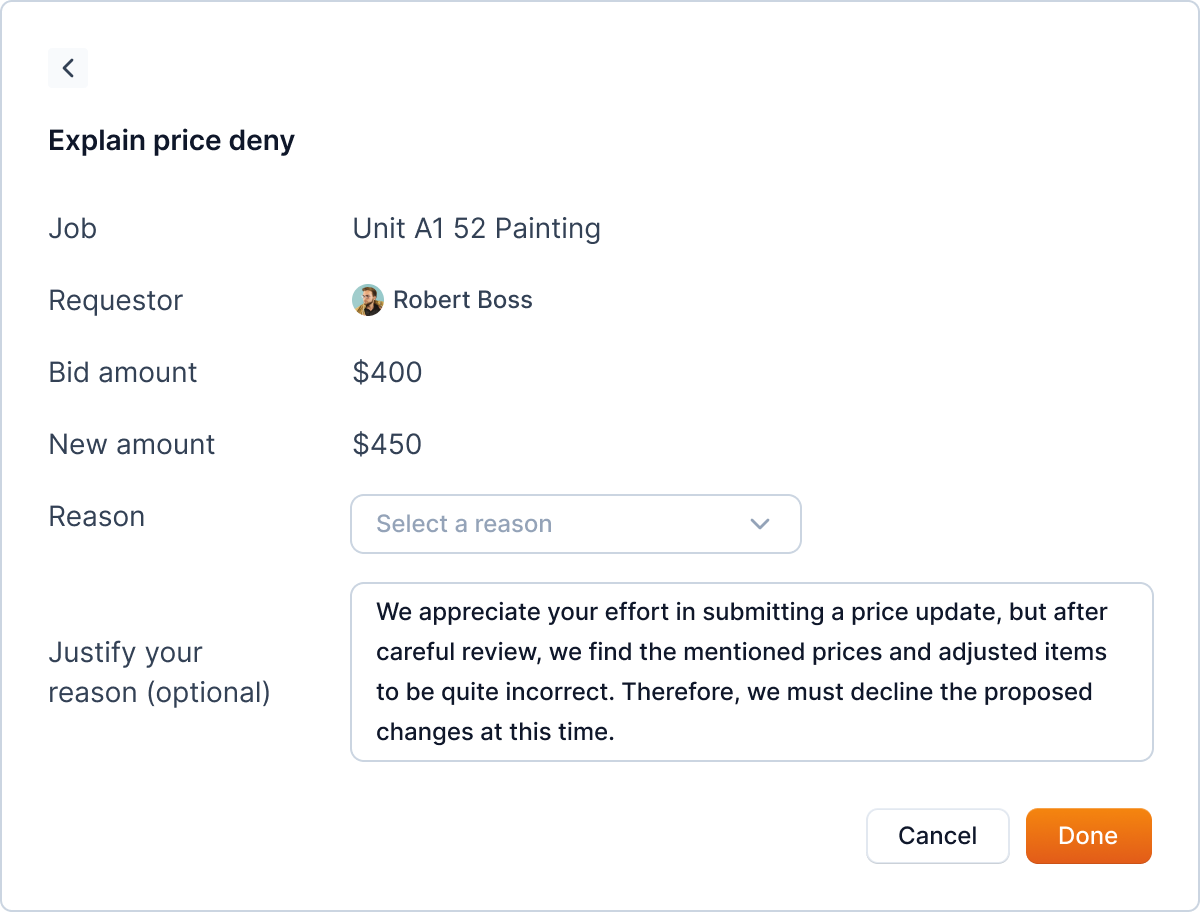Focus the justification text area
1200x912 pixels.
[750, 672]
